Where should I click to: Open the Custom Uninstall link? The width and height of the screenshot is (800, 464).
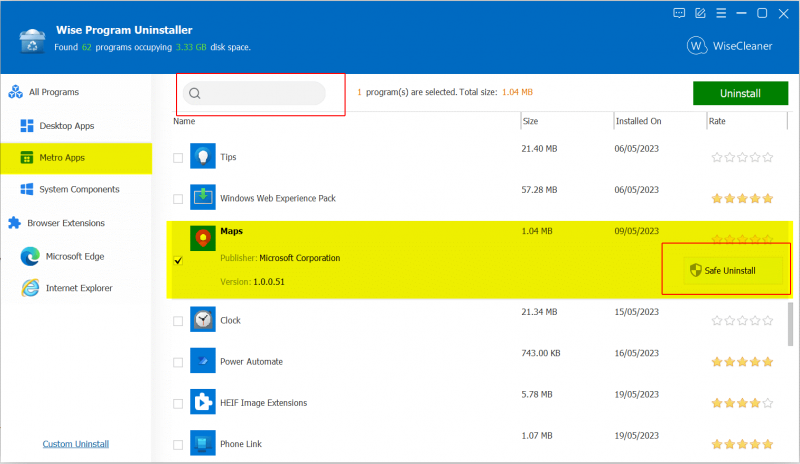(76, 444)
